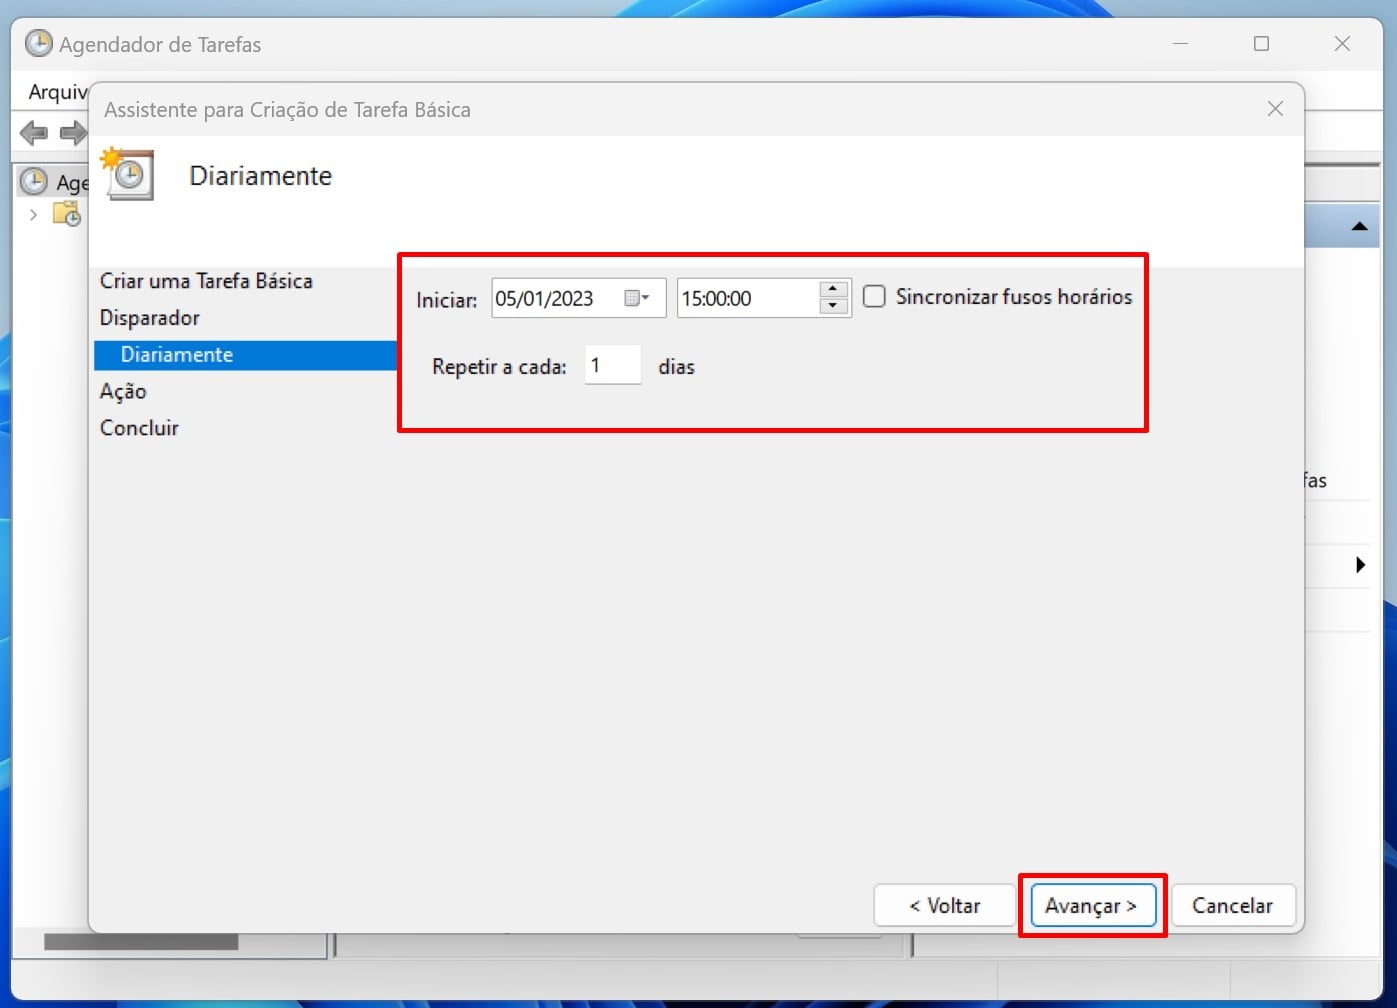
Task: Select the Task Scheduler clock tree icon
Action: tap(34, 181)
